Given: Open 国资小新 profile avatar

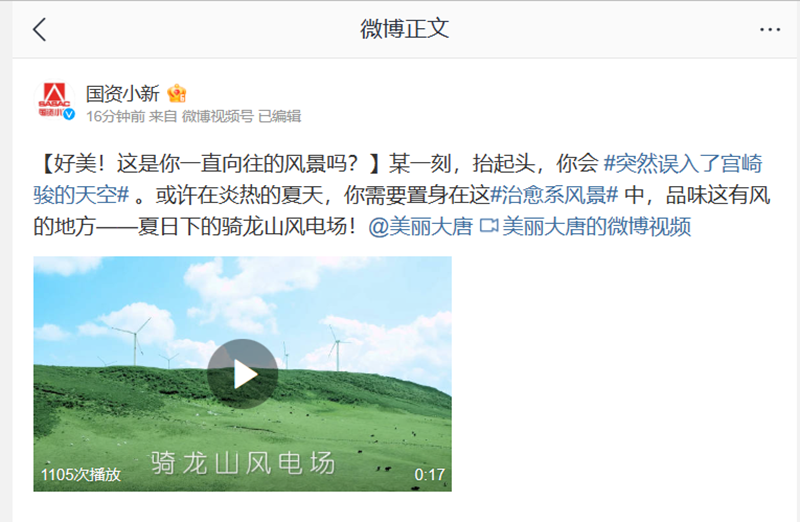Looking at the screenshot, I should click(x=55, y=102).
